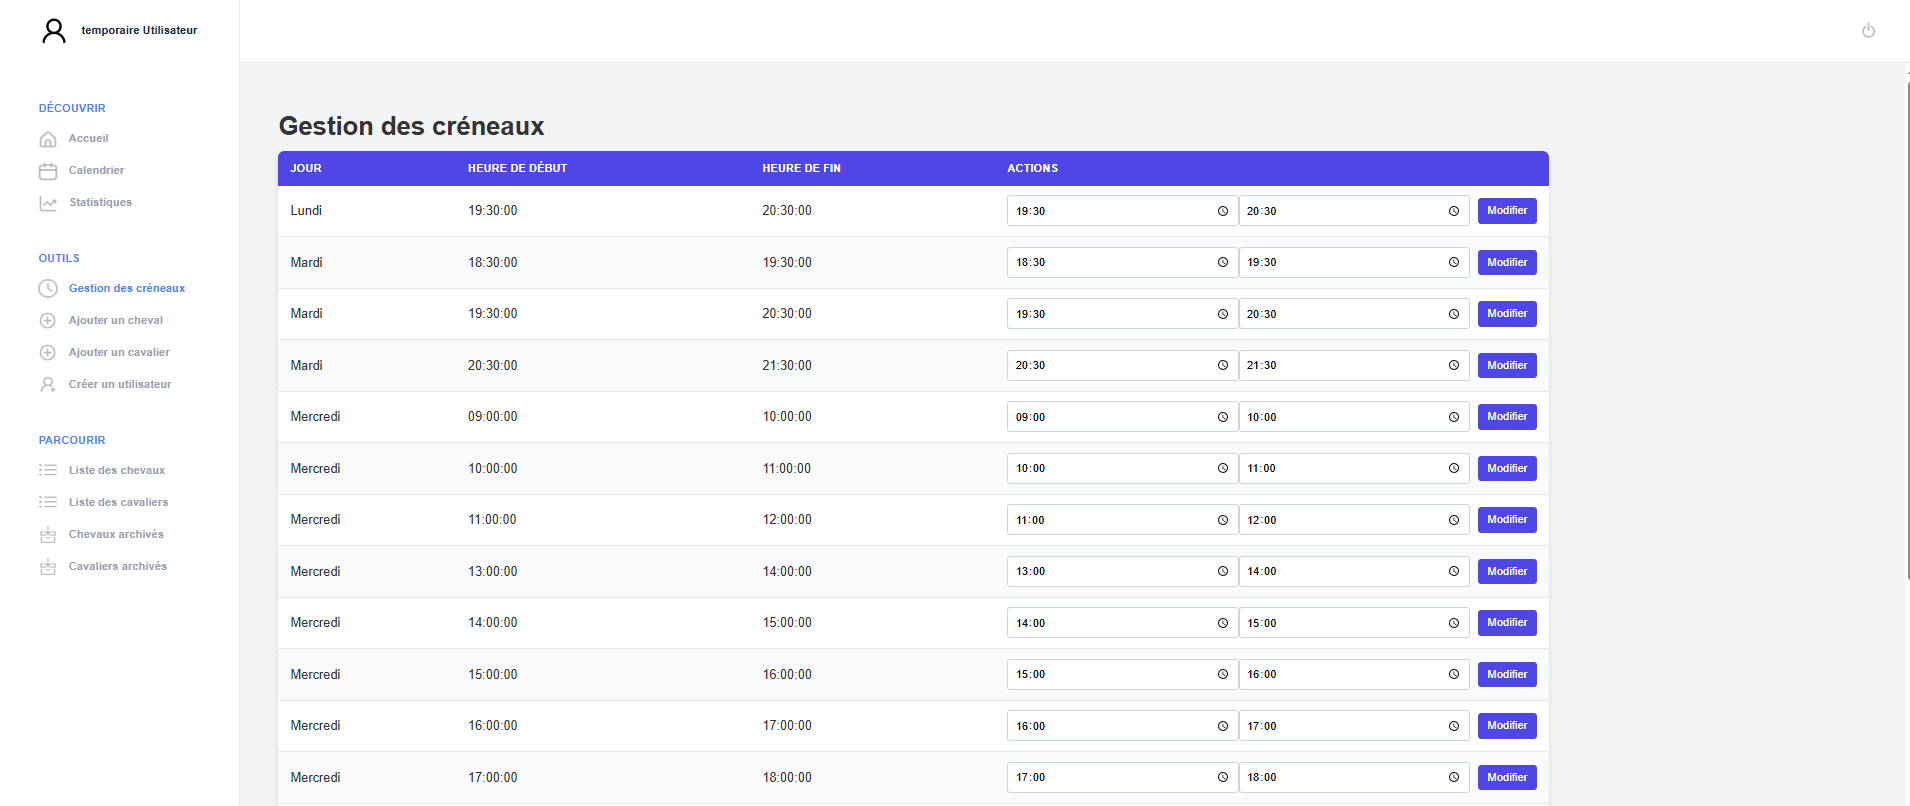The image size is (1910, 806).
Task: Click Modifier for Mercredi 16:00 slot
Action: 1507,726
